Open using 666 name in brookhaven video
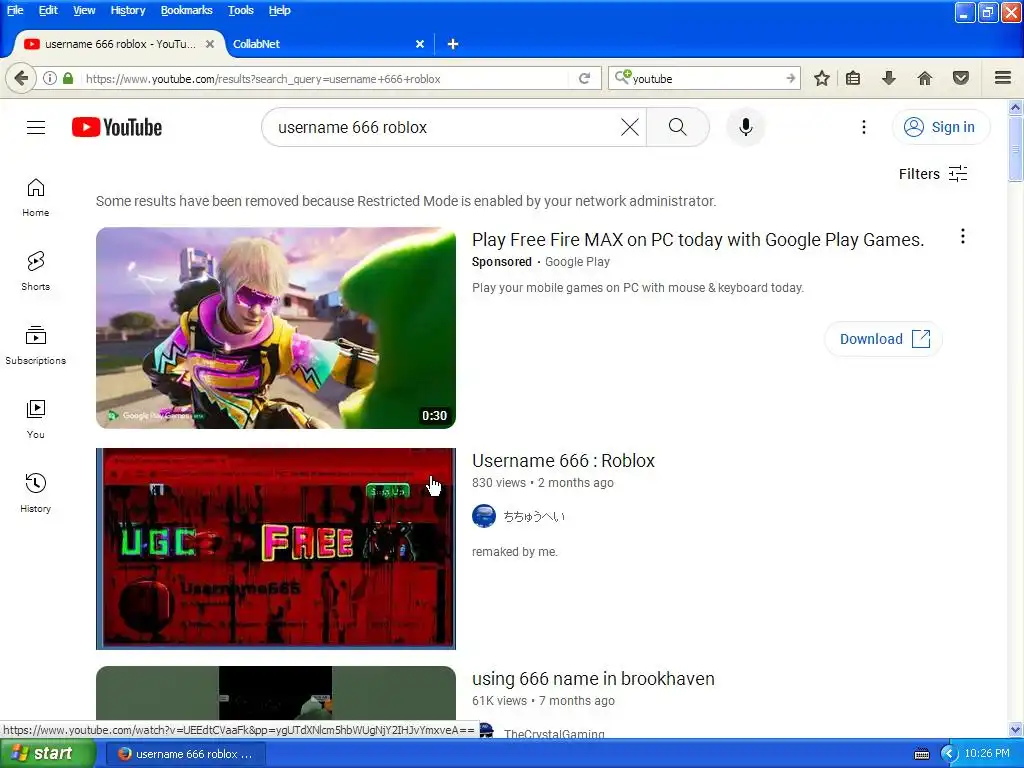The height and width of the screenshot is (768, 1024). point(593,679)
